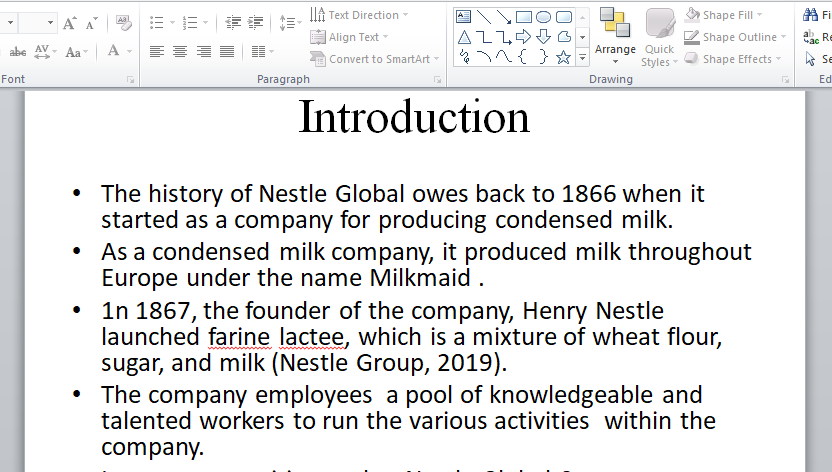Select 5-Point Star shape
The height and width of the screenshot is (472, 832).
pos(564,56)
